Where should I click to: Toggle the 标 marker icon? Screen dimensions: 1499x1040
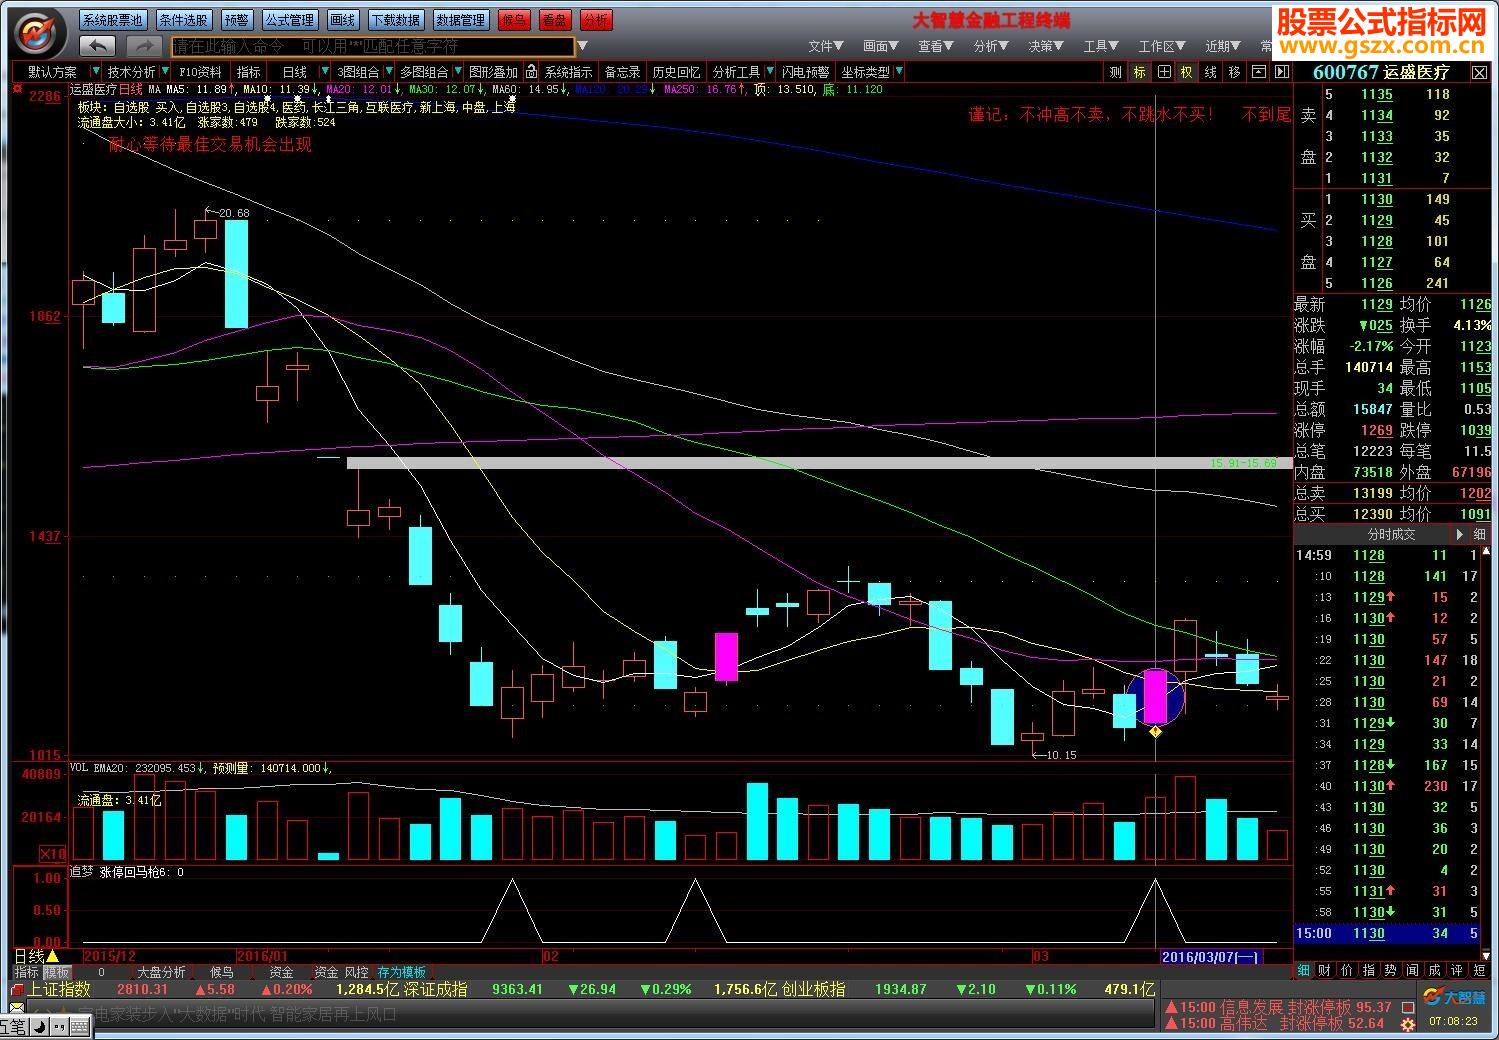(x=1139, y=72)
